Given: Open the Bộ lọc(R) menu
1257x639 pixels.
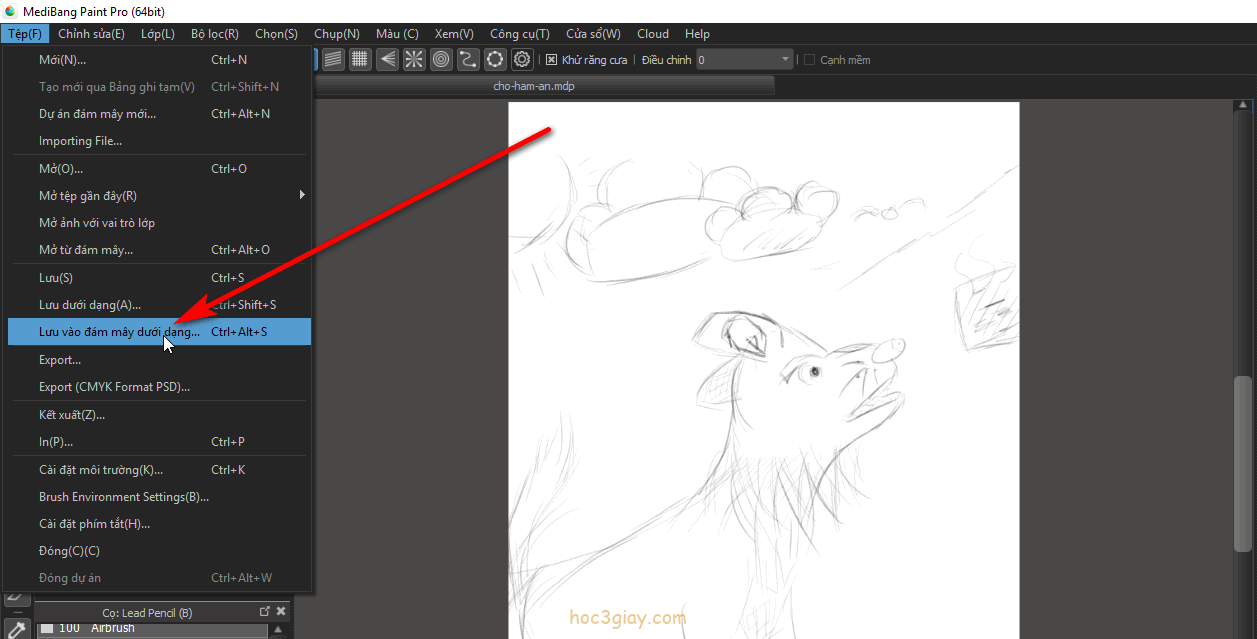Looking at the screenshot, I should (x=214, y=34).
